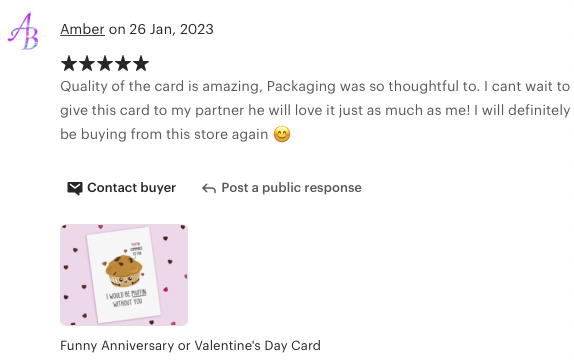Click the line 'Quality of the card is amazing'
The width and height of the screenshot is (574, 361).
(x=161, y=86)
